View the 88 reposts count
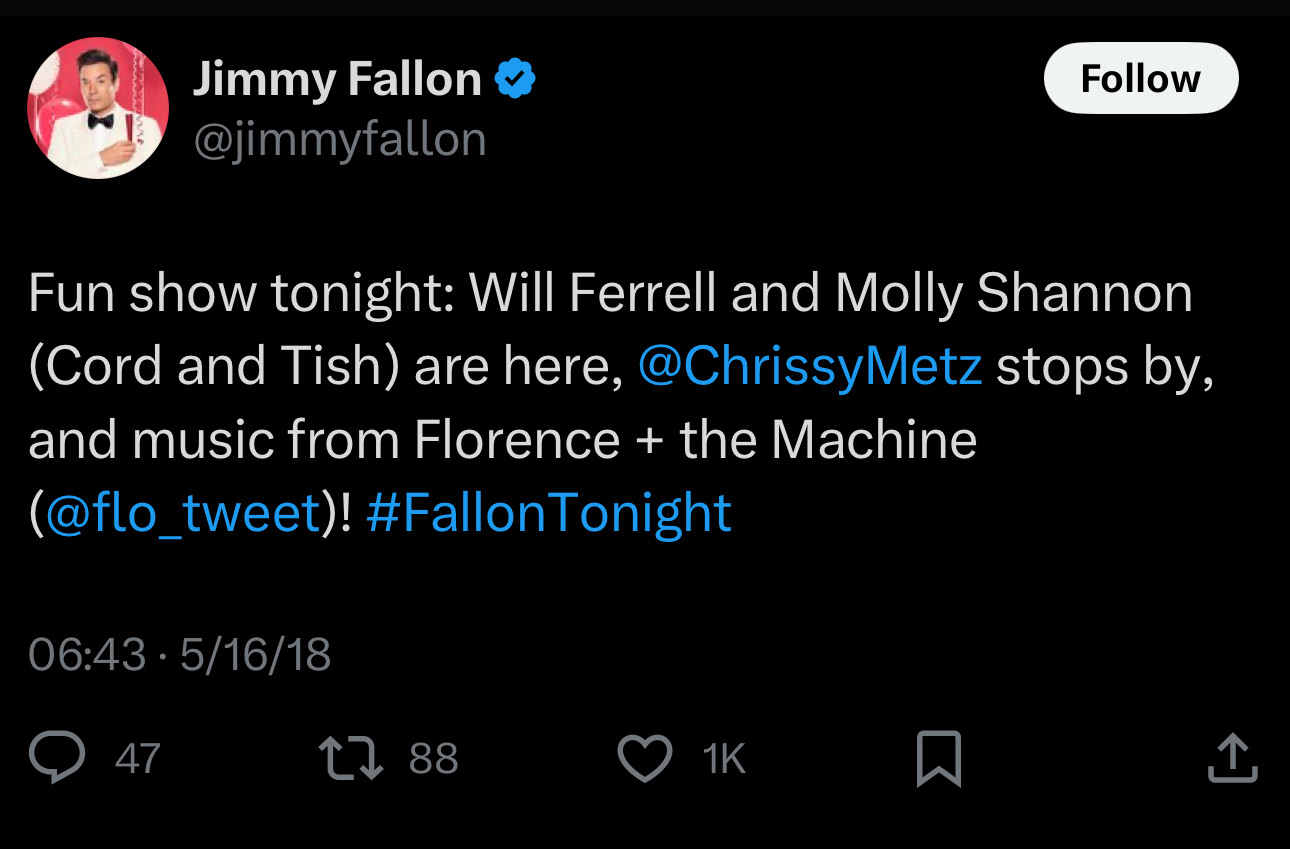Screen dimensions: 1290x849 [x=434, y=758]
